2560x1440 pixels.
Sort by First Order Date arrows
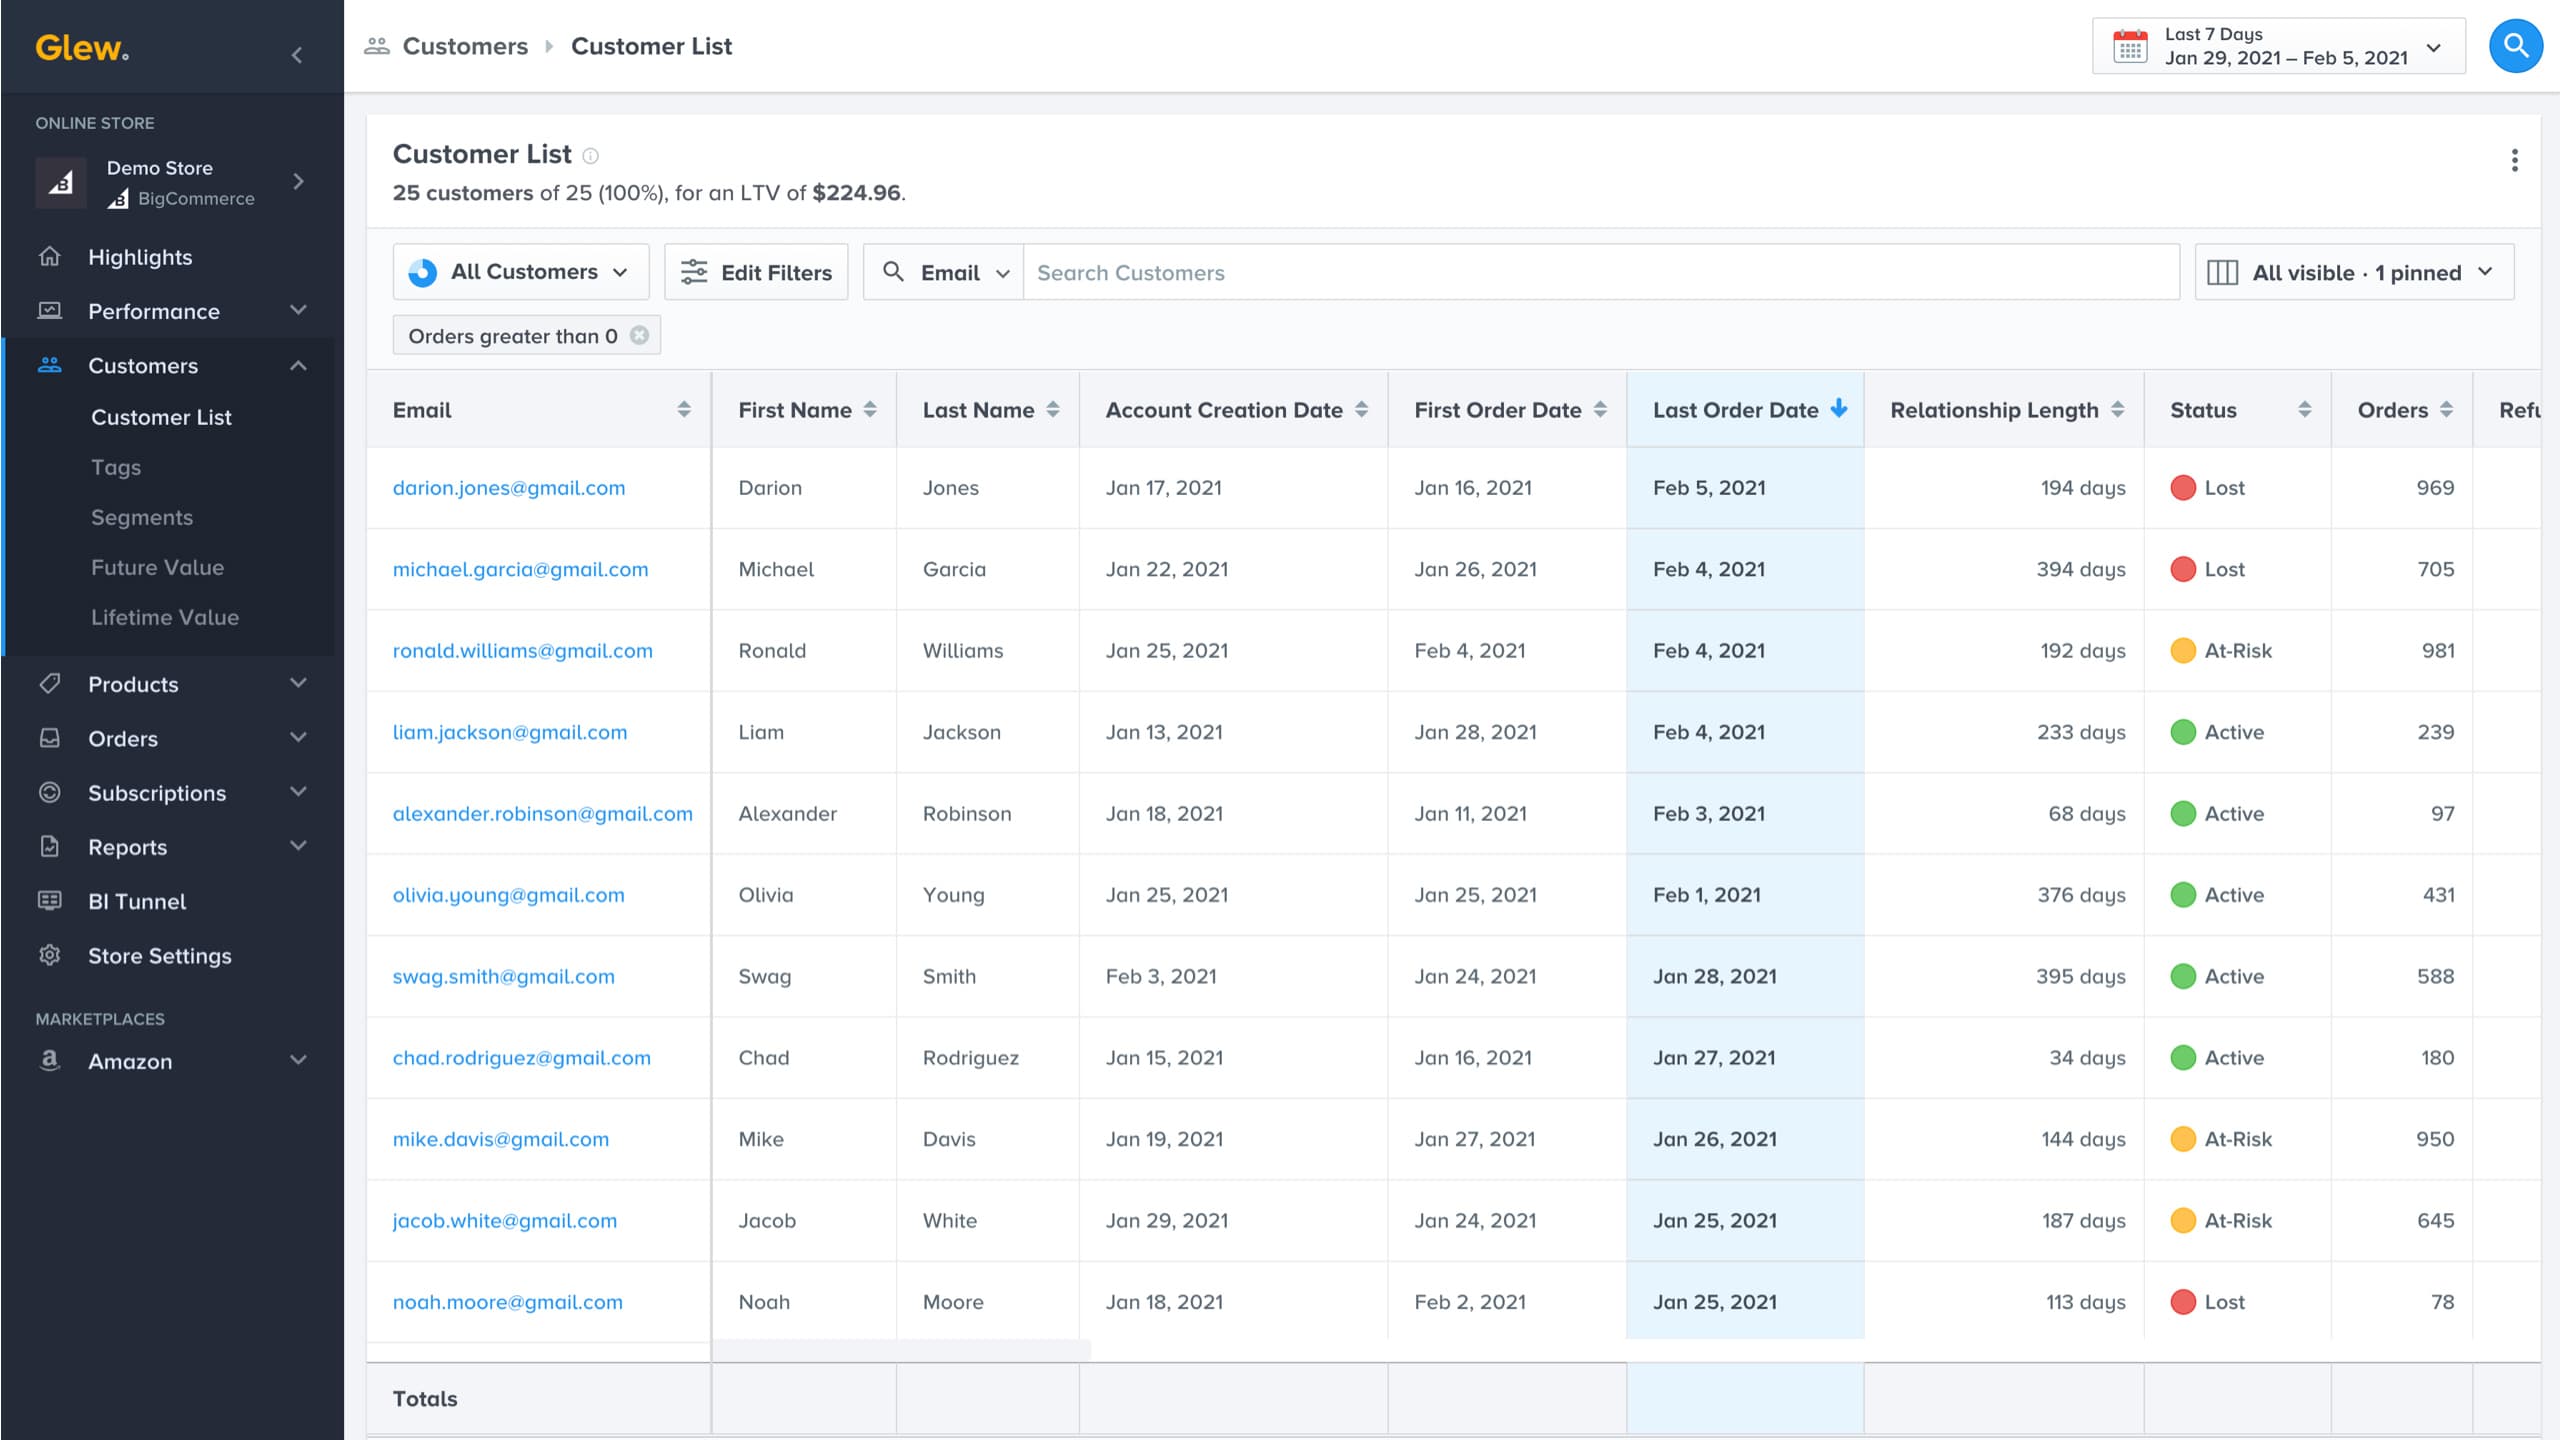(x=1600, y=409)
